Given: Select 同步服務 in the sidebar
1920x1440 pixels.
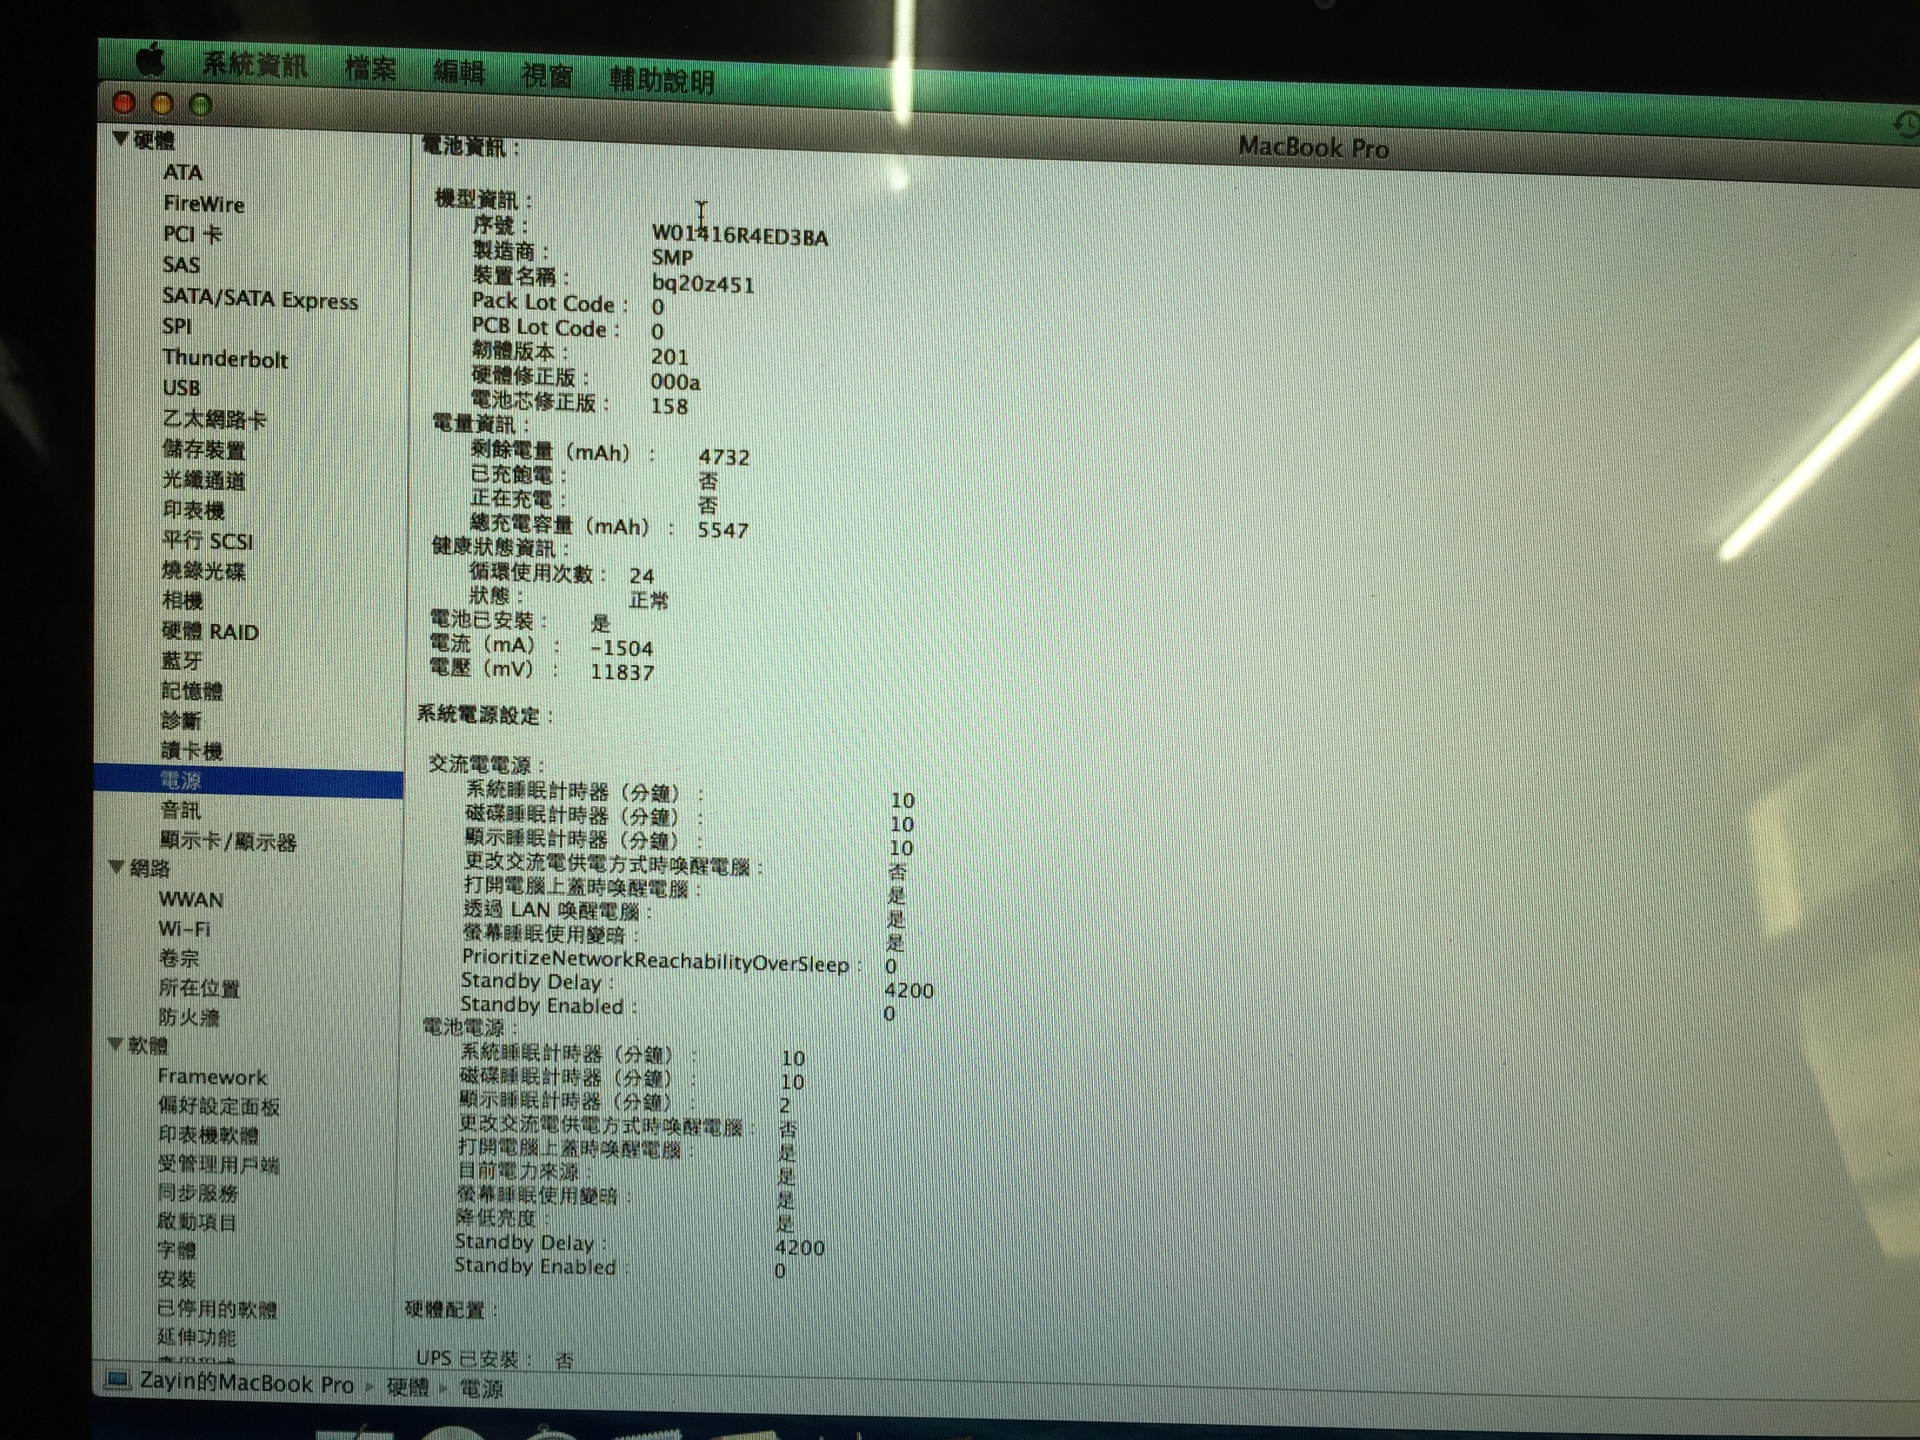Looking at the screenshot, I should [197, 1193].
